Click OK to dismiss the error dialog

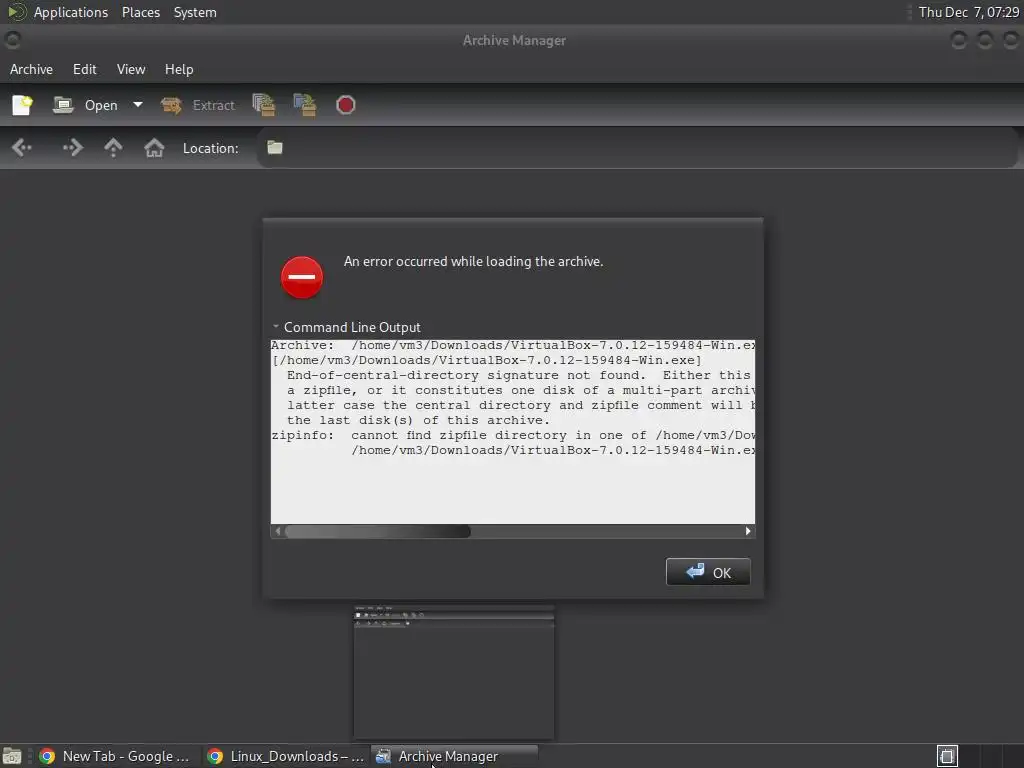708,572
